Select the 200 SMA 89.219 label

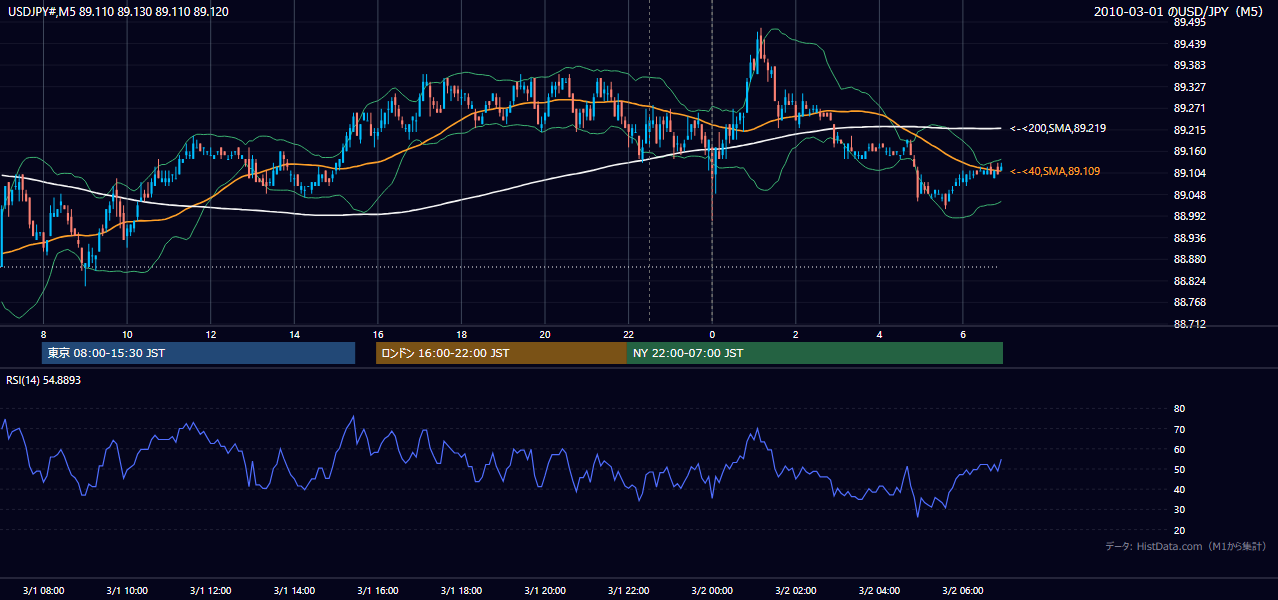click(x=1057, y=128)
